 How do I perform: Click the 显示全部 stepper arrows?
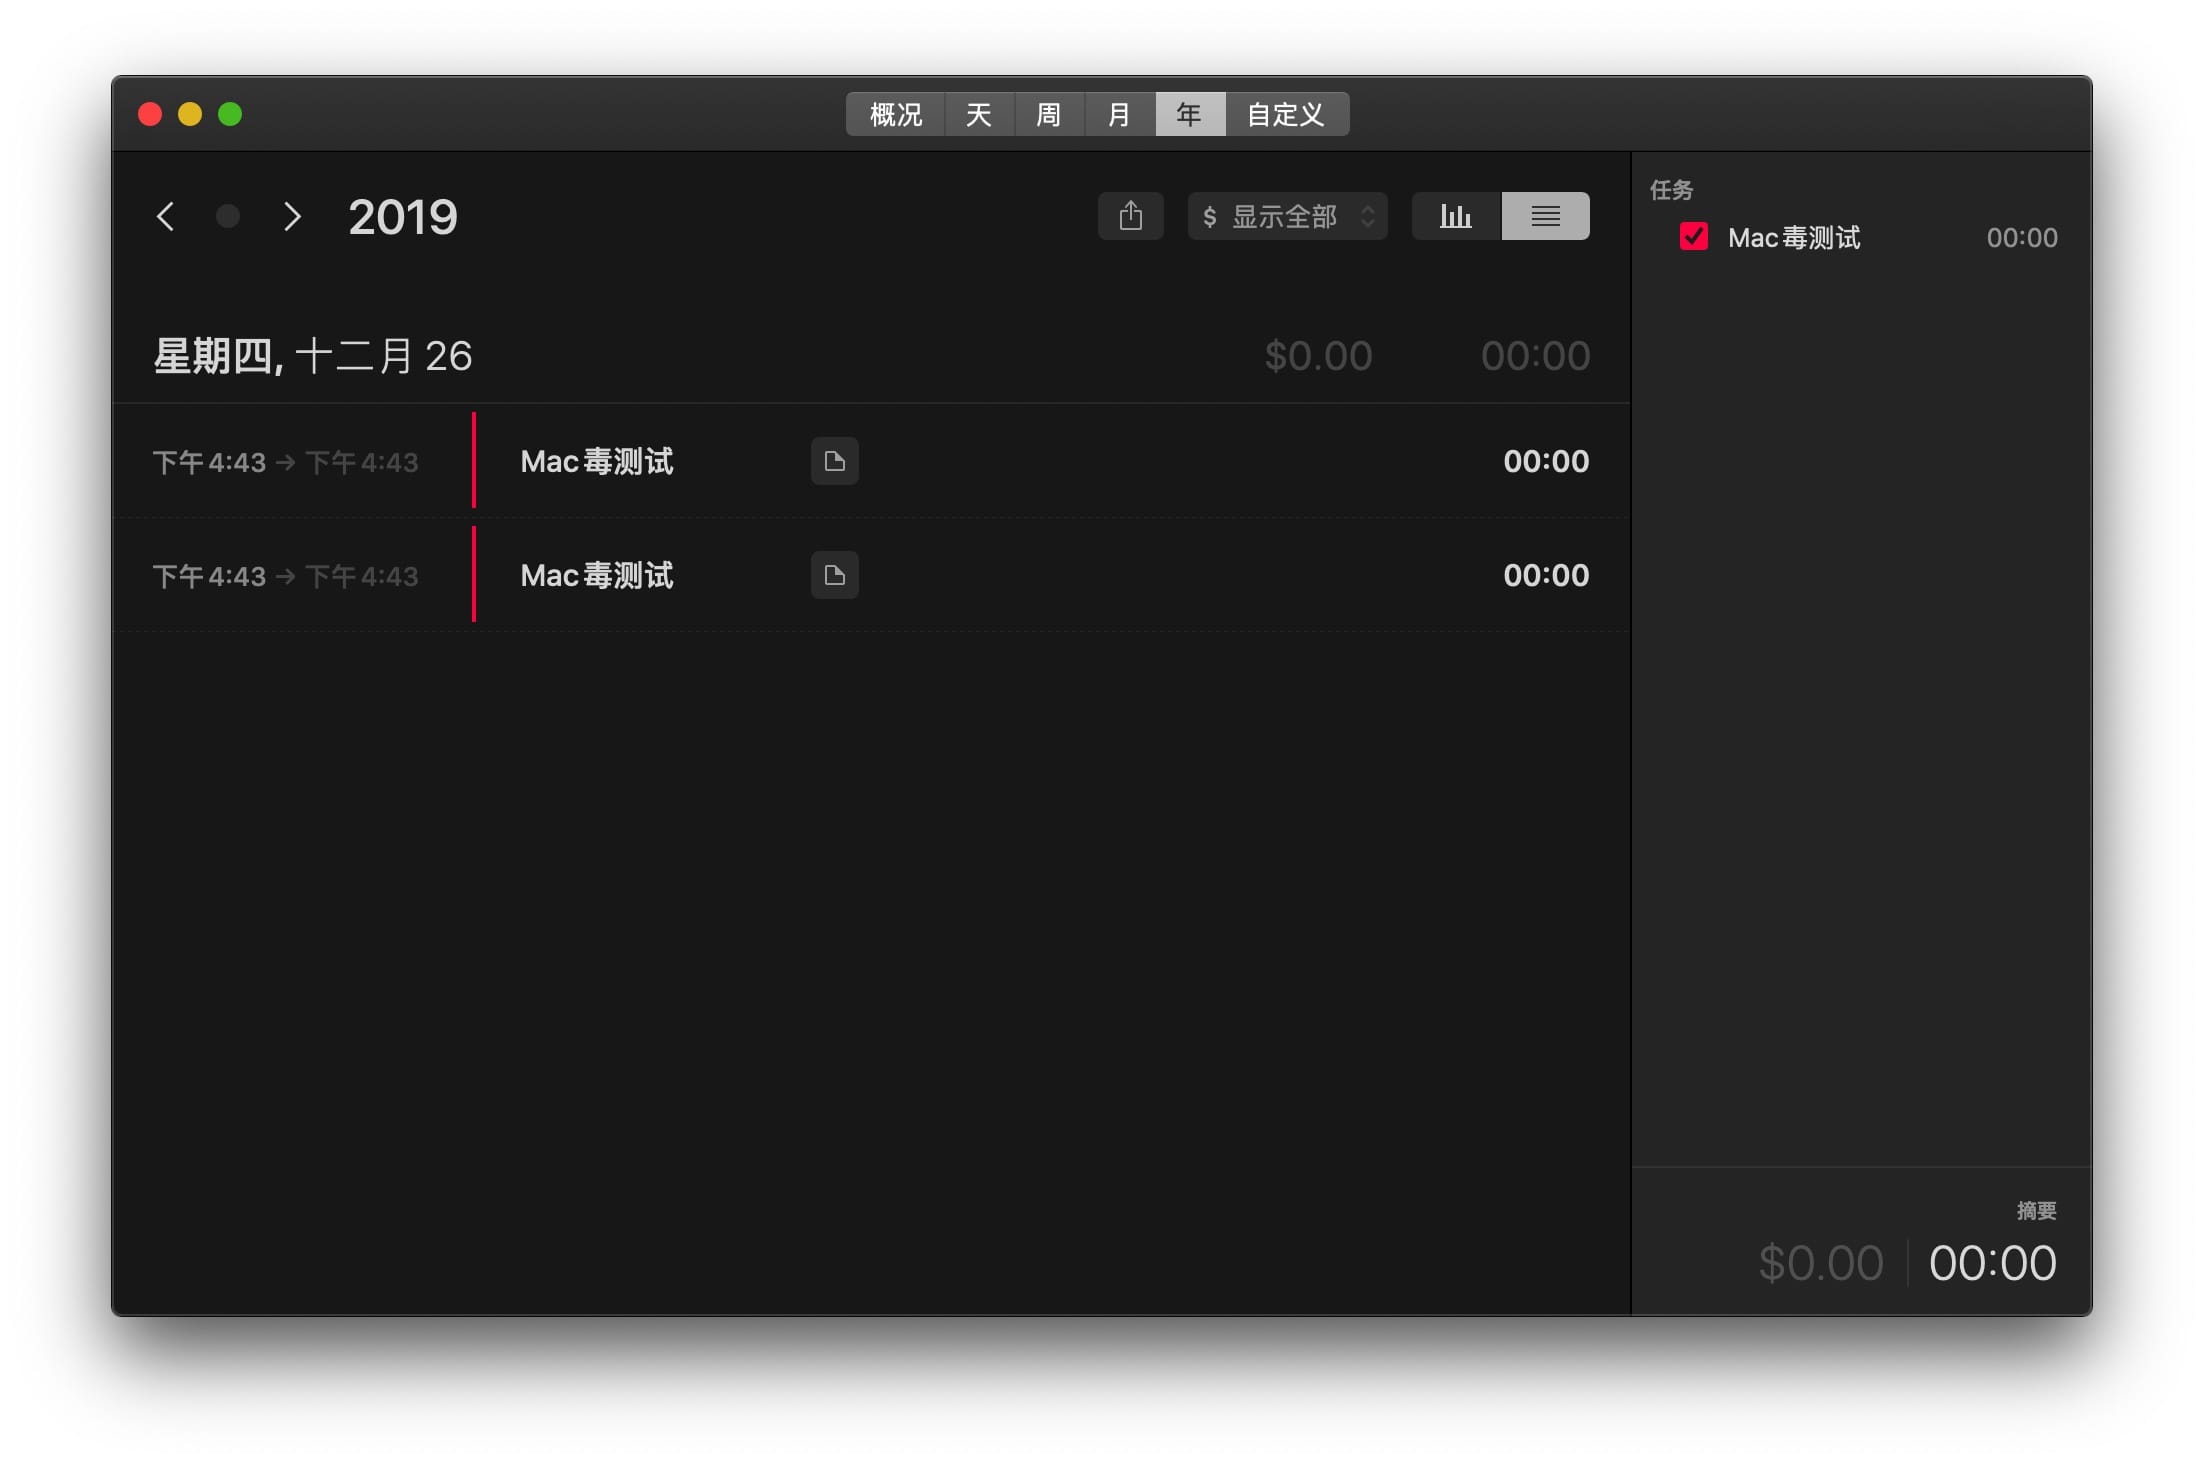tap(1367, 216)
